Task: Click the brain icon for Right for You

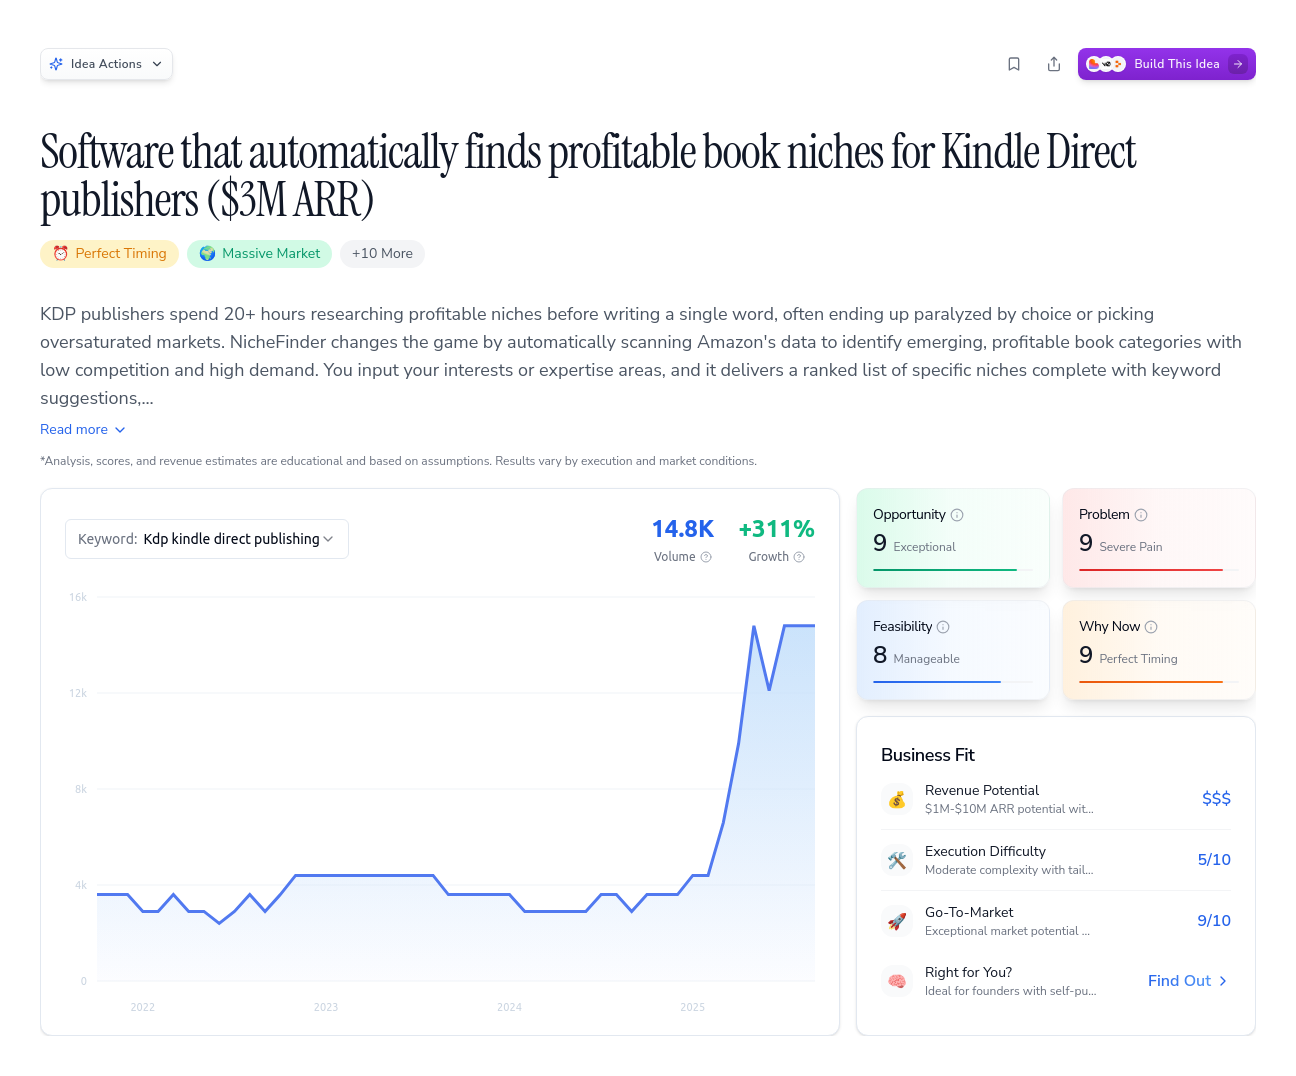Action: (897, 981)
